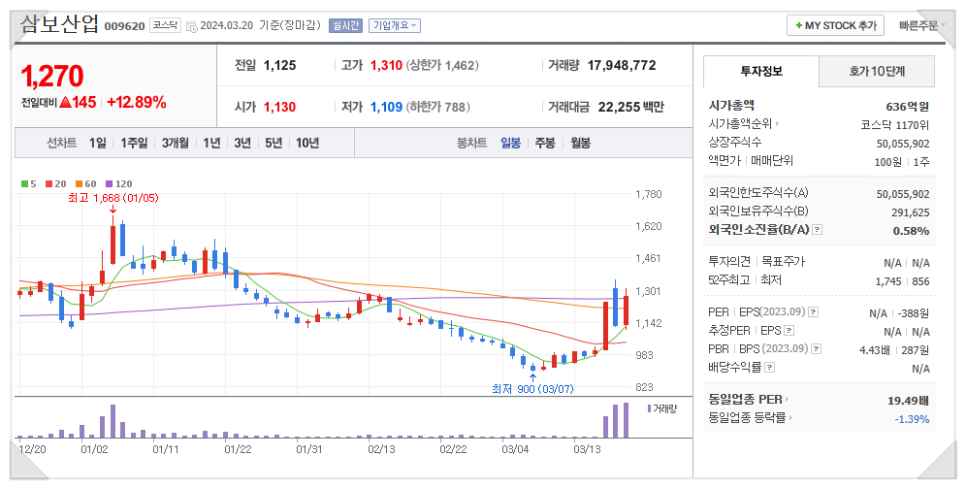Click the 외국인소진율 value 0.58%
Screen dimensions: 966x489
click(x=911, y=231)
